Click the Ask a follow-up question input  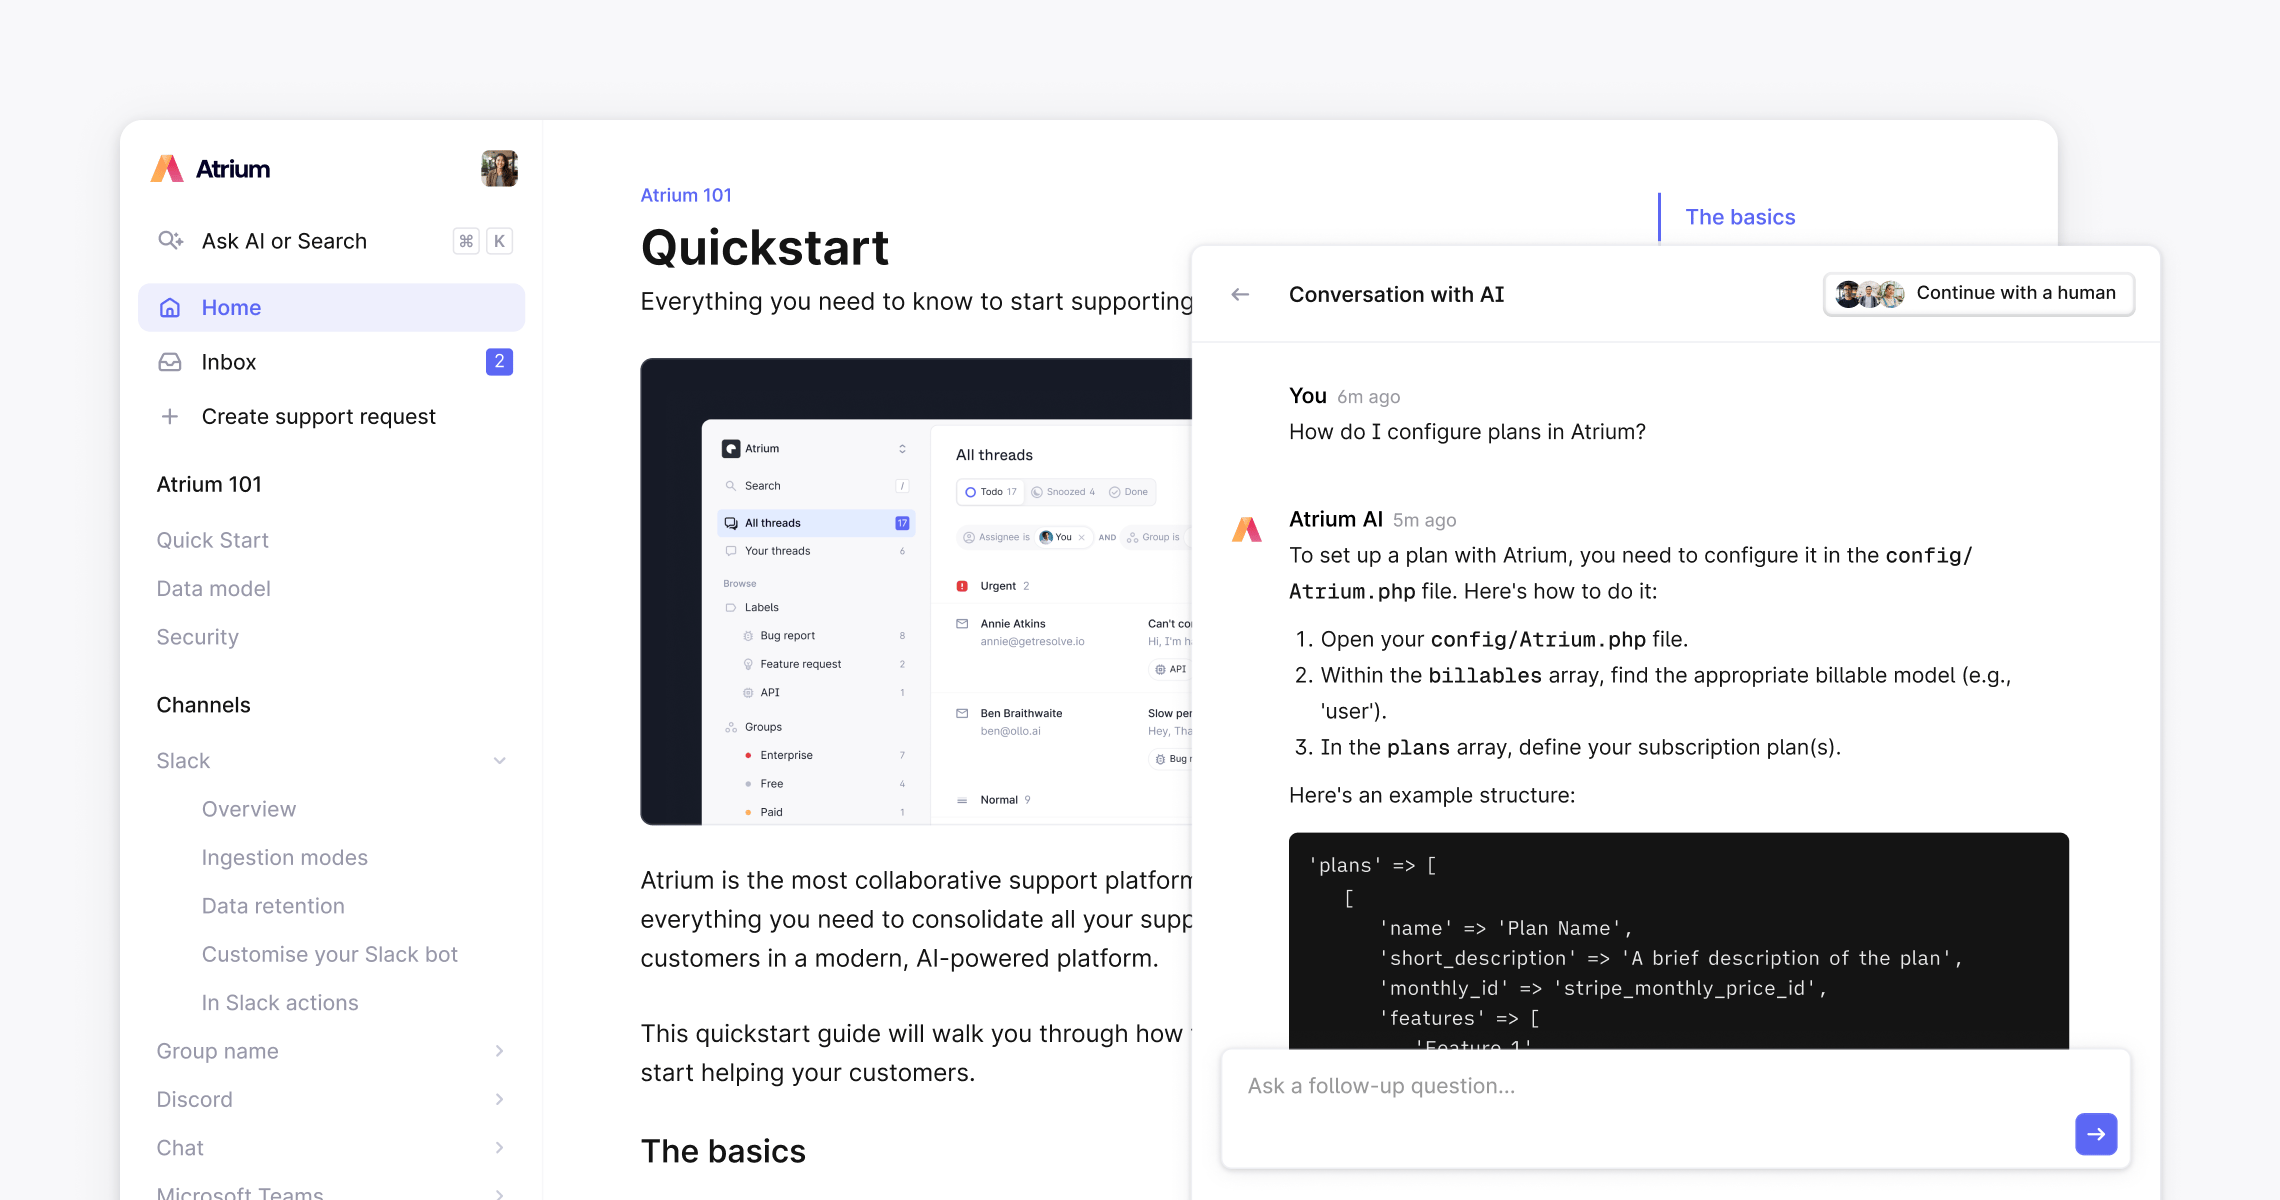[x=1676, y=1108]
